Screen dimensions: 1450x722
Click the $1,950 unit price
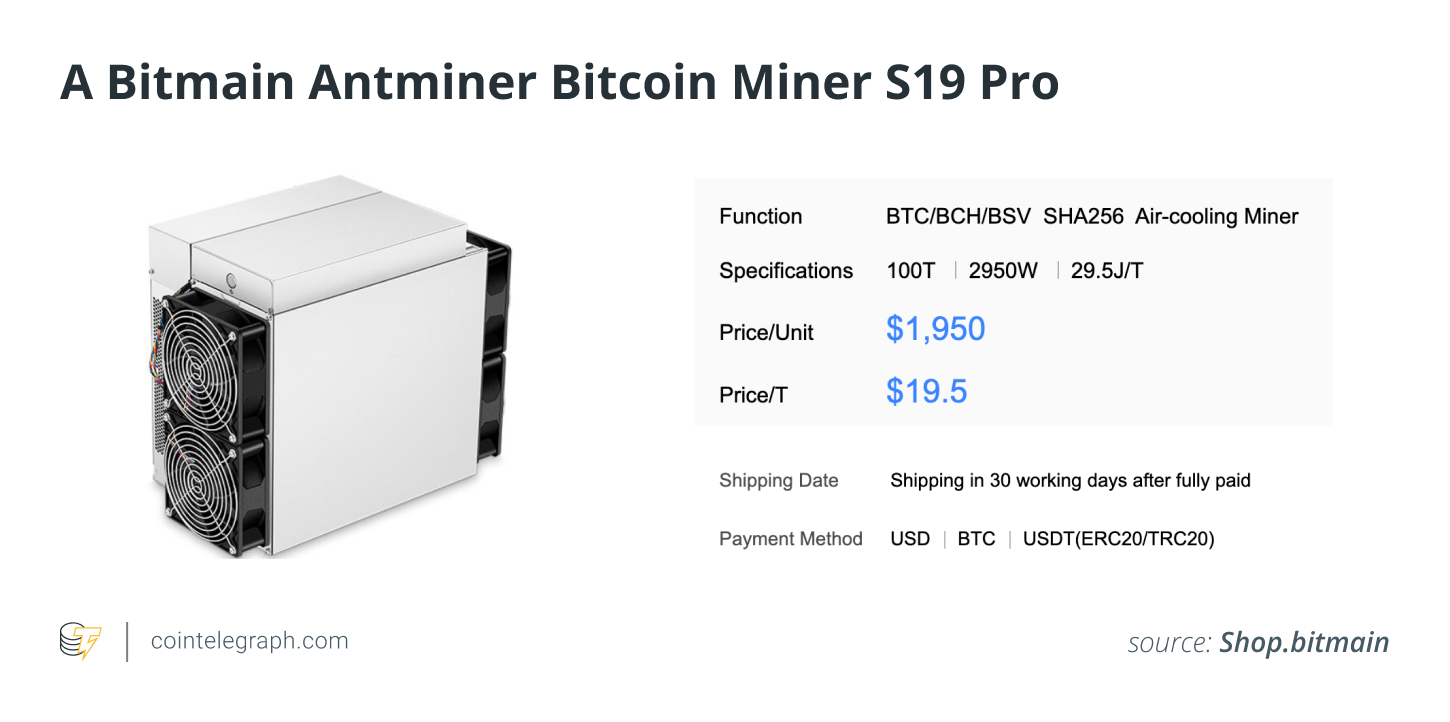point(935,329)
